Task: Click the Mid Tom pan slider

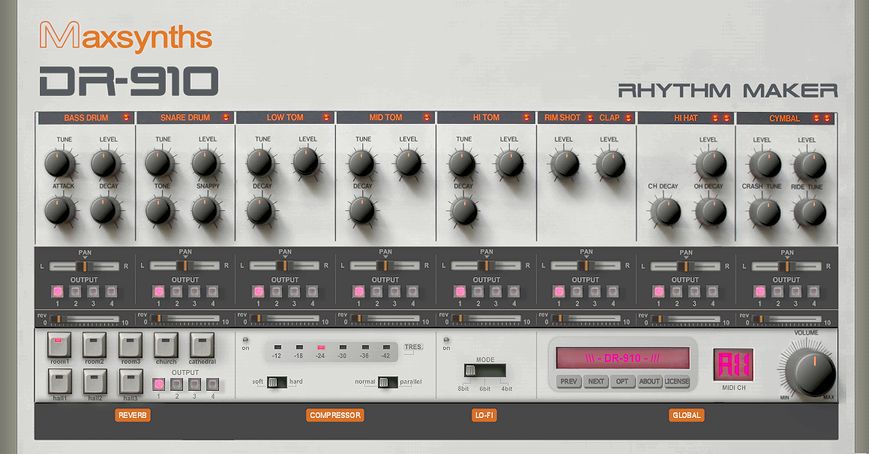Action: [386, 265]
